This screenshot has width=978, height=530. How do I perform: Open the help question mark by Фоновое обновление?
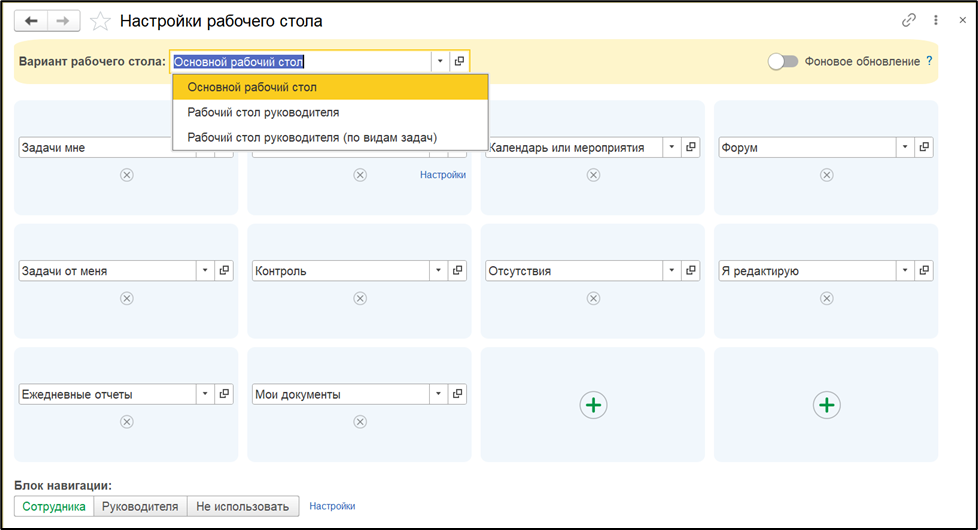pos(929,61)
